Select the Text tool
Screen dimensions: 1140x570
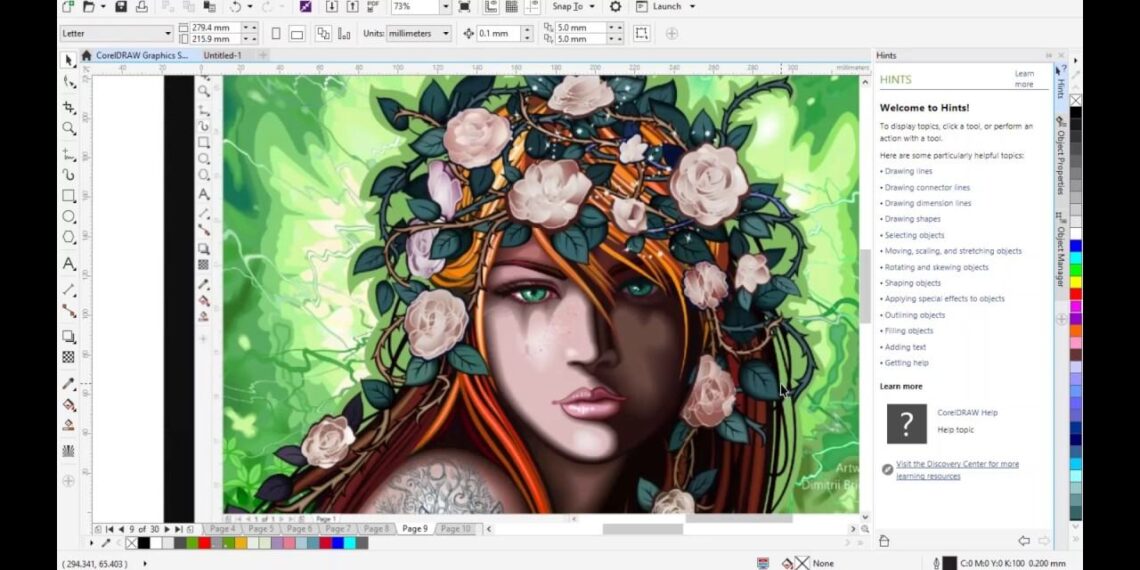(69, 263)
